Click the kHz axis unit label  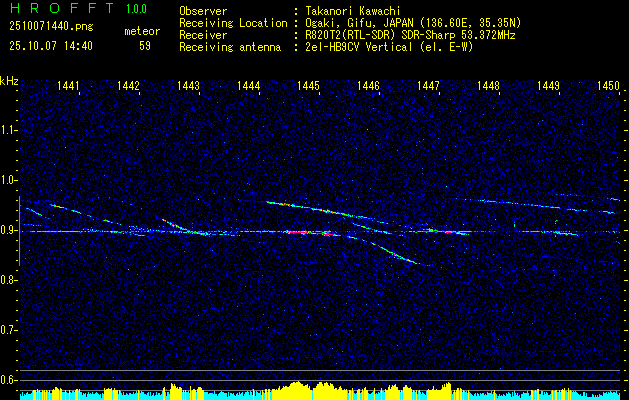[9, 80]
